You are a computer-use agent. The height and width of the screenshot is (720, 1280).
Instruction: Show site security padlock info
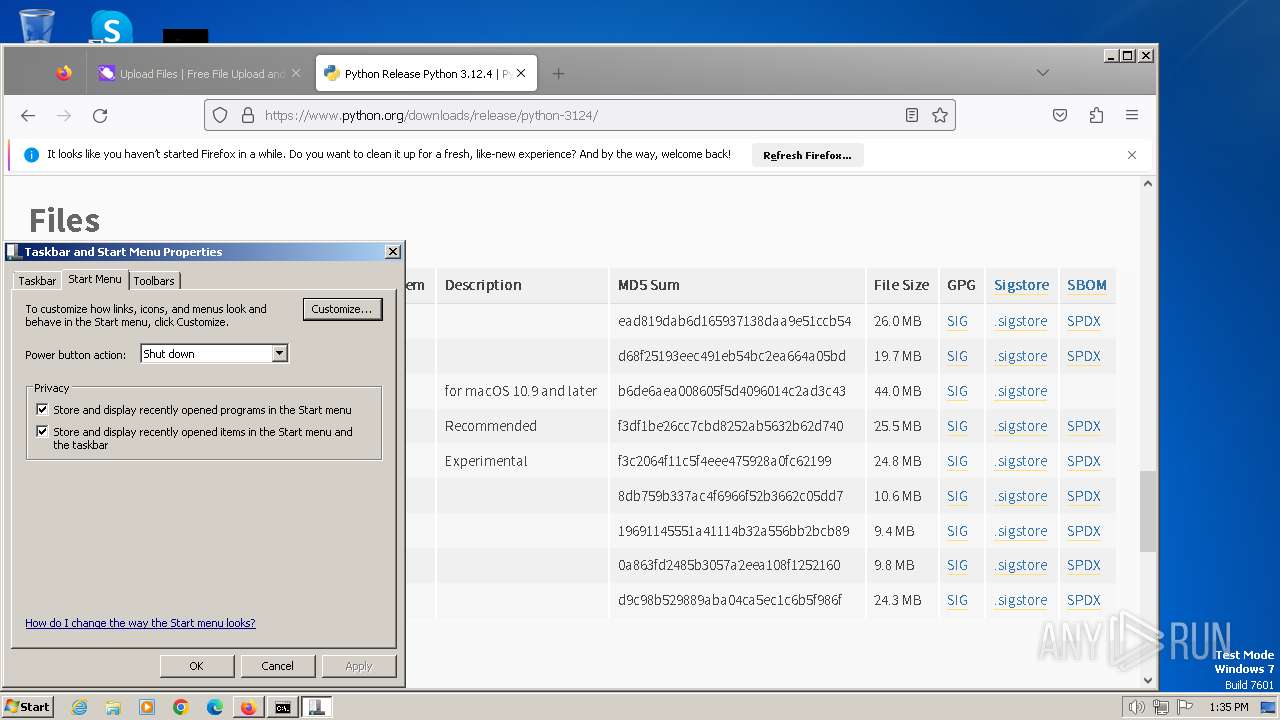pyautogui.click(x=248, y=115)
